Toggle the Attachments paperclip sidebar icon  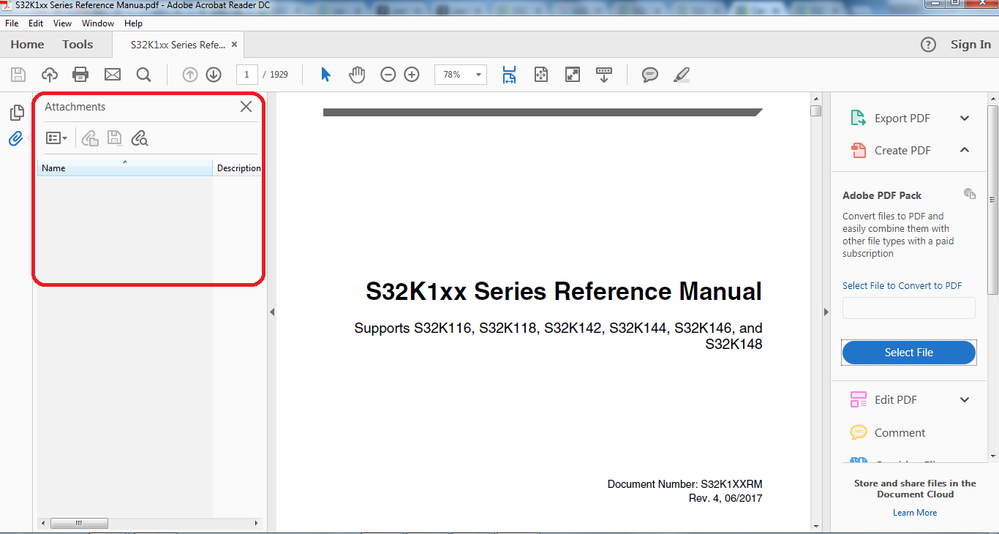pyautogui.click(x=16, y=138)
